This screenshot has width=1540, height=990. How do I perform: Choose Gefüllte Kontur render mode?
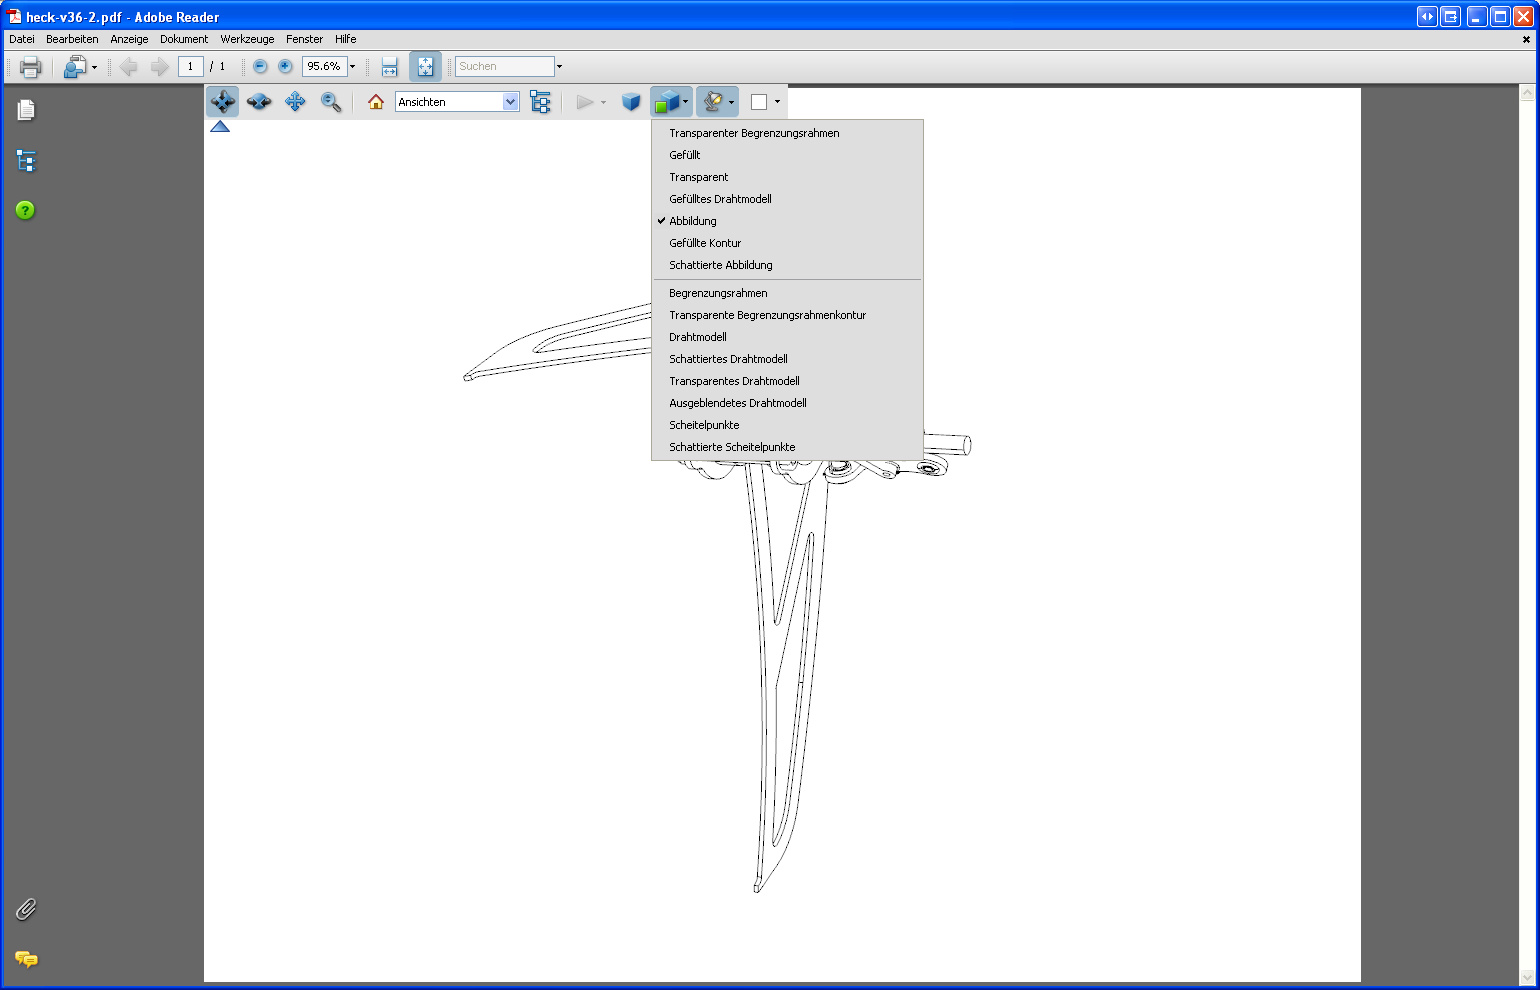point(787,243)
